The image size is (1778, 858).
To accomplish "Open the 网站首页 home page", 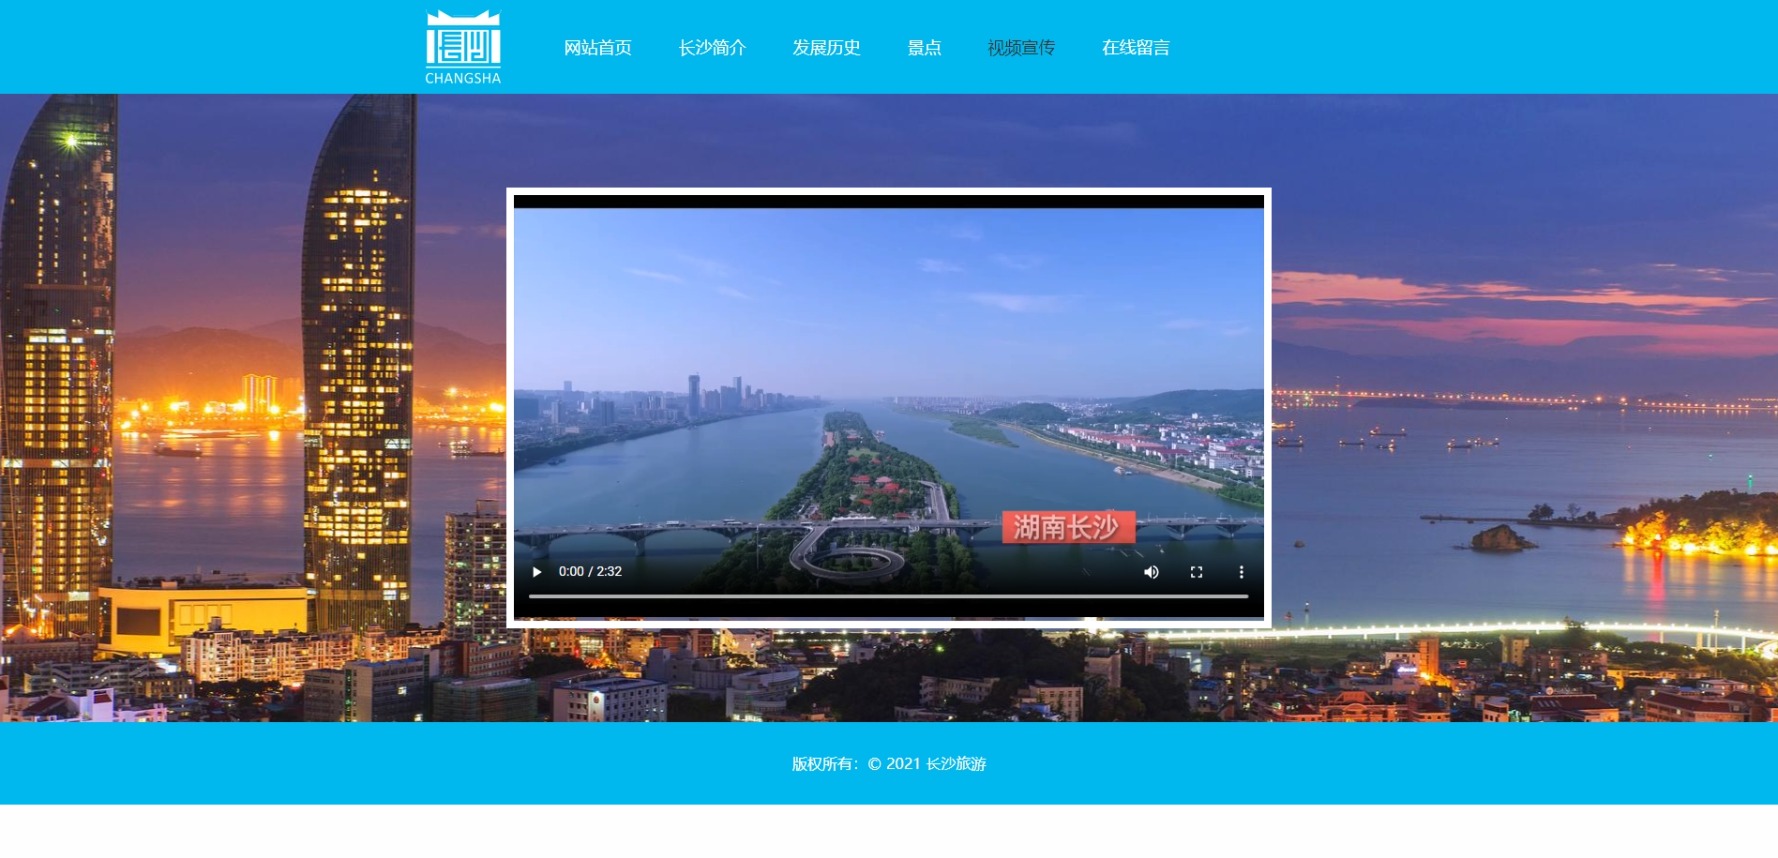I will 597,48.
